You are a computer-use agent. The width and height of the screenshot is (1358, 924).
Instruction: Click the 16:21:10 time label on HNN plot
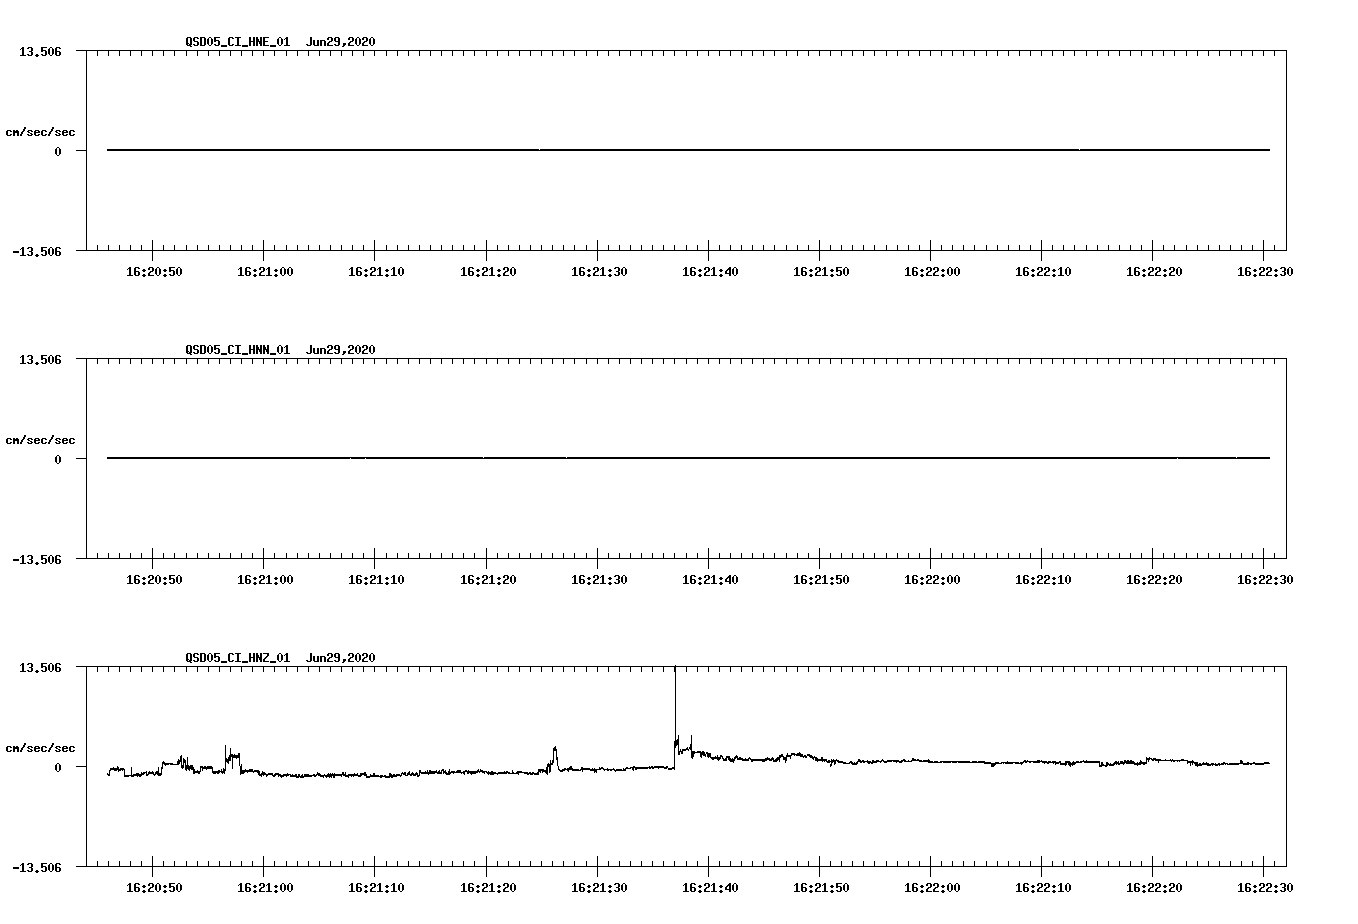click(x=376, y=580)
